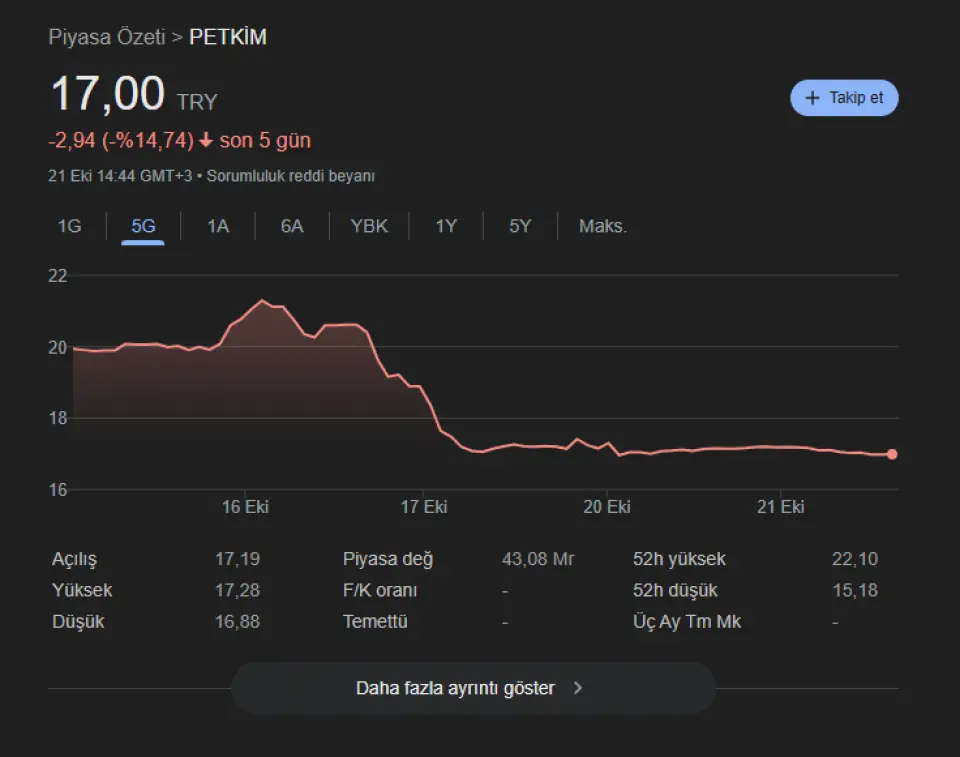Viewport: 960px width, 757px height.
Task: Click the PETKİM name in the breadcrumb
Action: pyautogui.click(x=228, y=38)
